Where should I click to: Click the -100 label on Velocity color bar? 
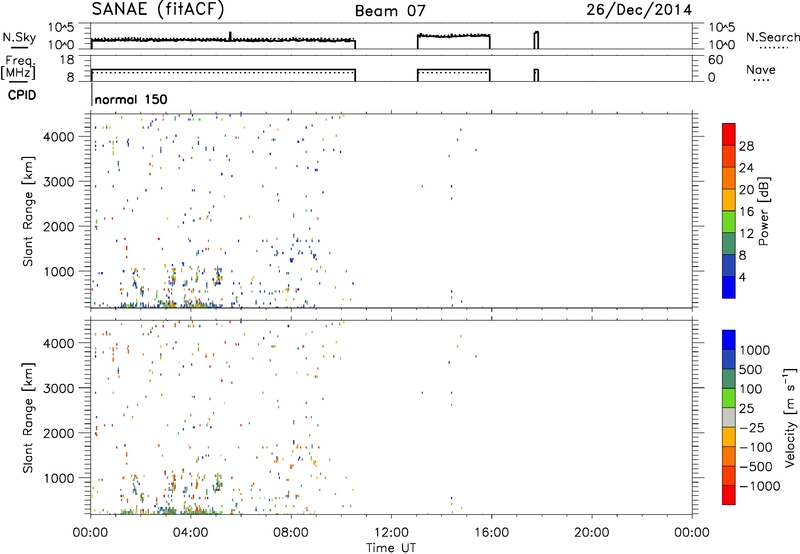click(x=755, y=447)
